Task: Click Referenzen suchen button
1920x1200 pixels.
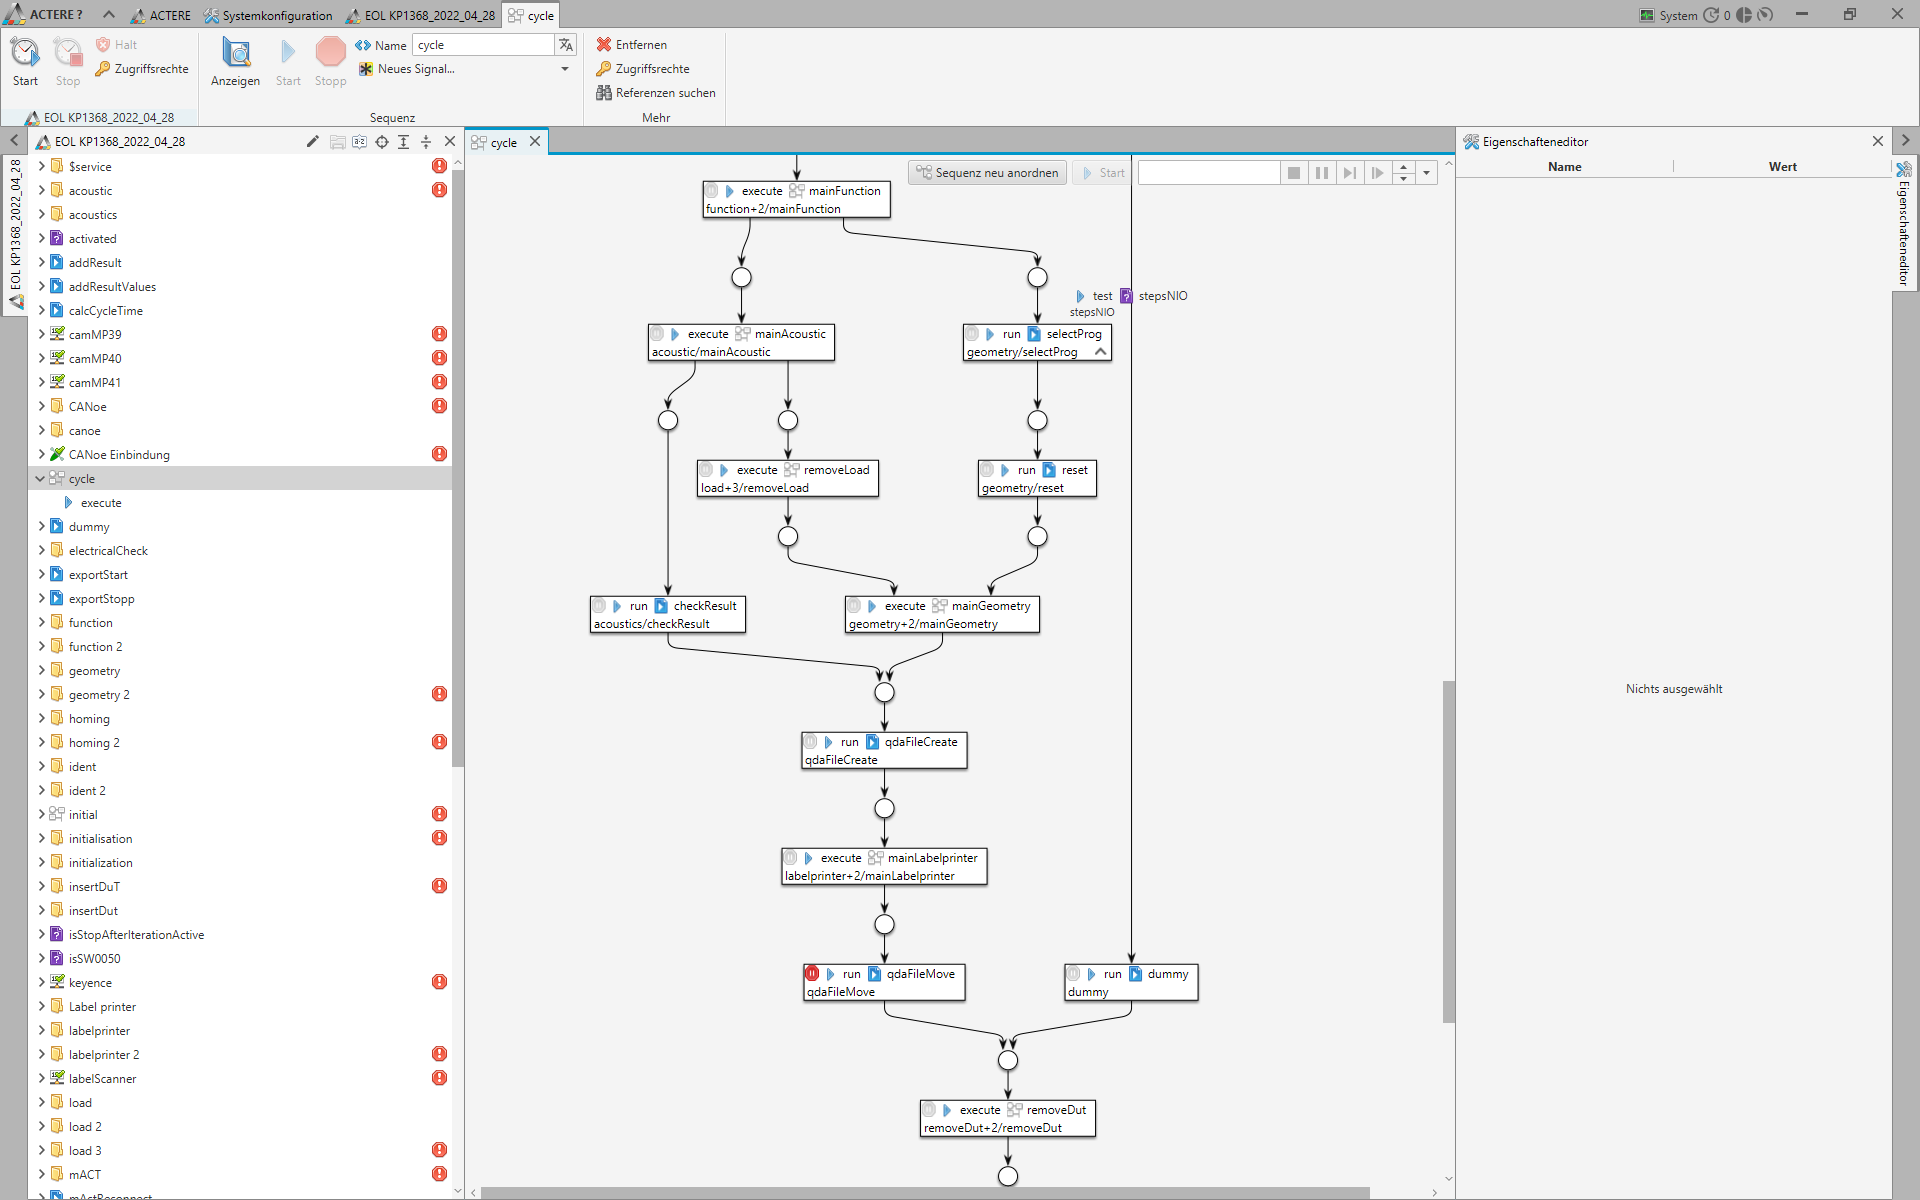Action: coord(656,93)
